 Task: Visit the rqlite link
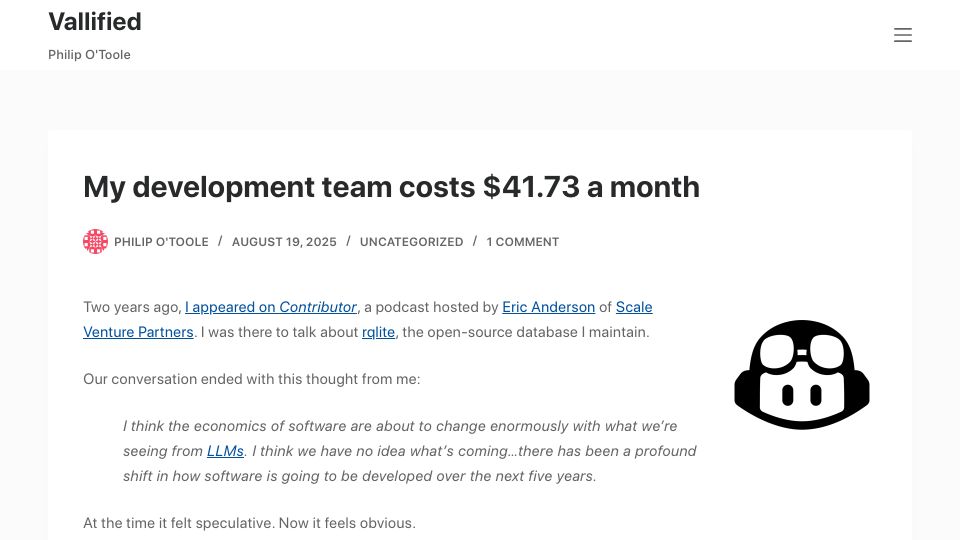(x=378, y=332)
